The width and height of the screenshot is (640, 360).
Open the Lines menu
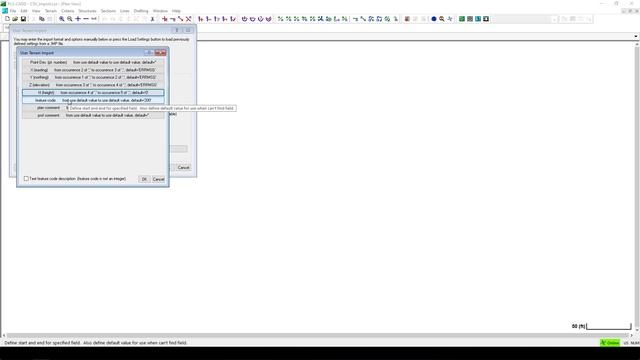[x=124, y=11]
